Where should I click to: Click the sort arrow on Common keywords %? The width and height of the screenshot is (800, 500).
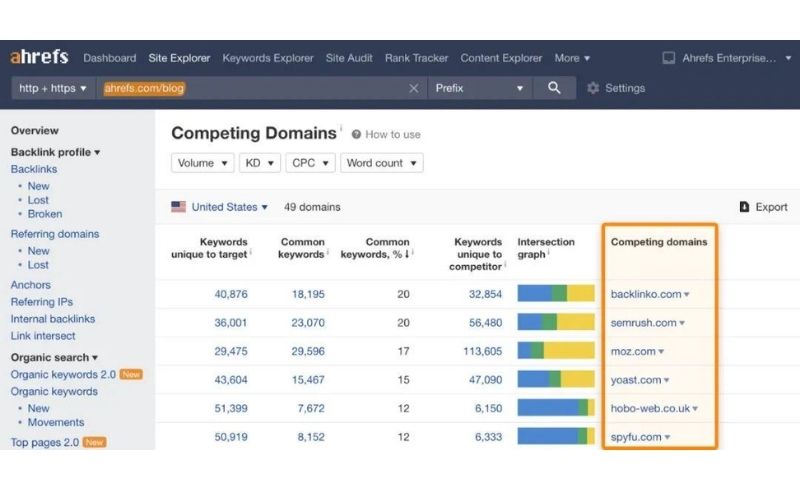coord(407,254)
